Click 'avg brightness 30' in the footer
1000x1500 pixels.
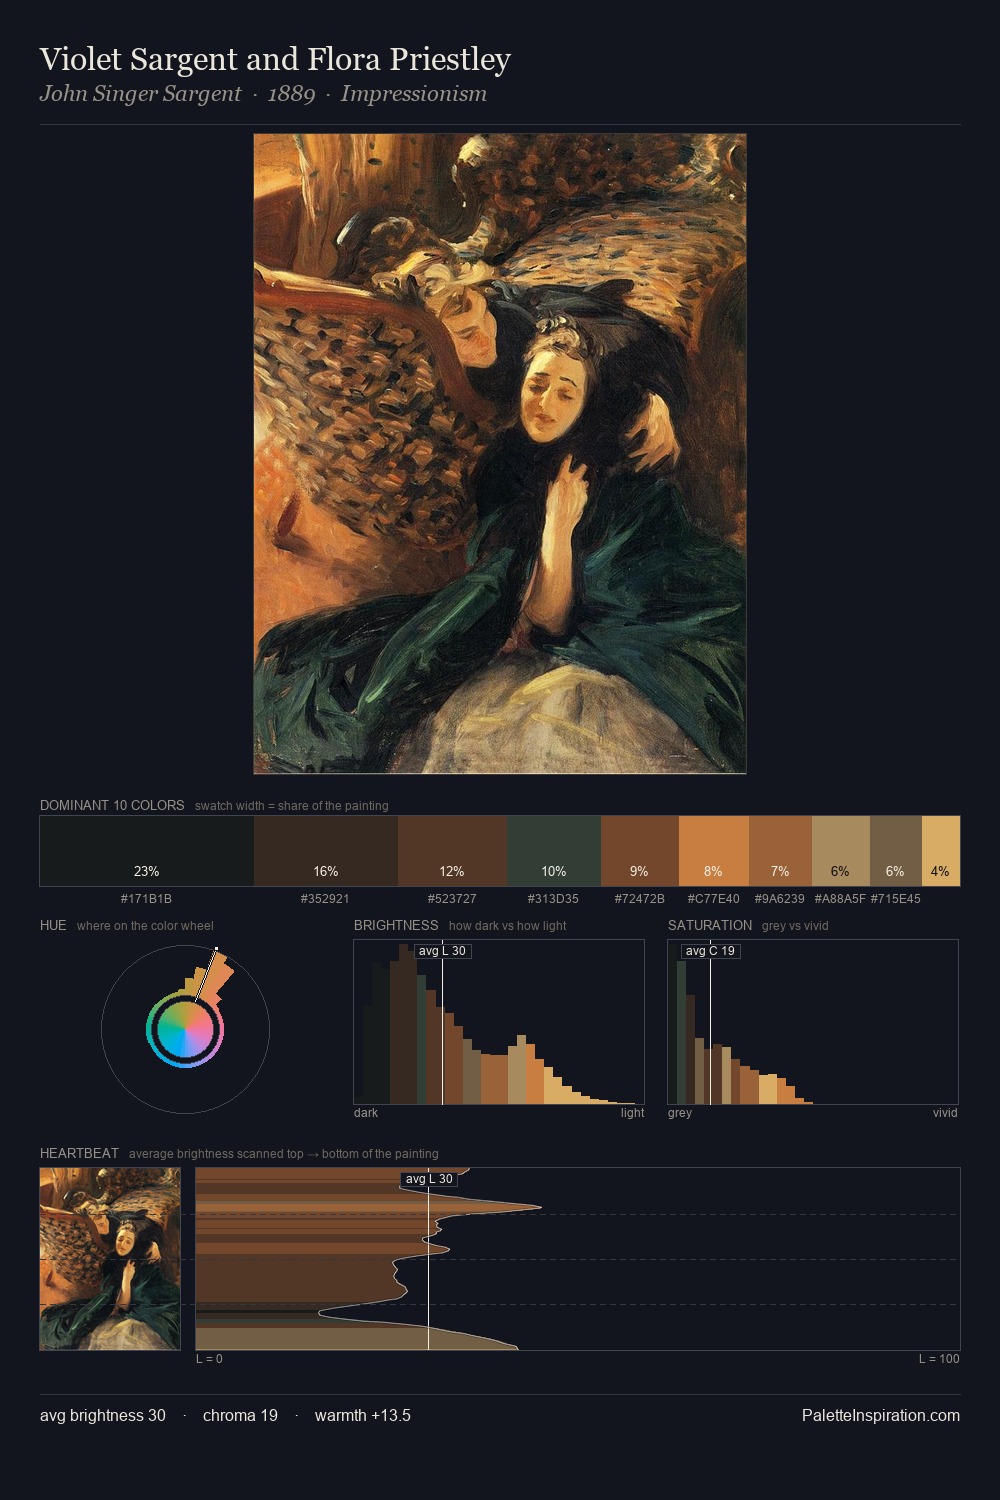tap(103, 1415)
